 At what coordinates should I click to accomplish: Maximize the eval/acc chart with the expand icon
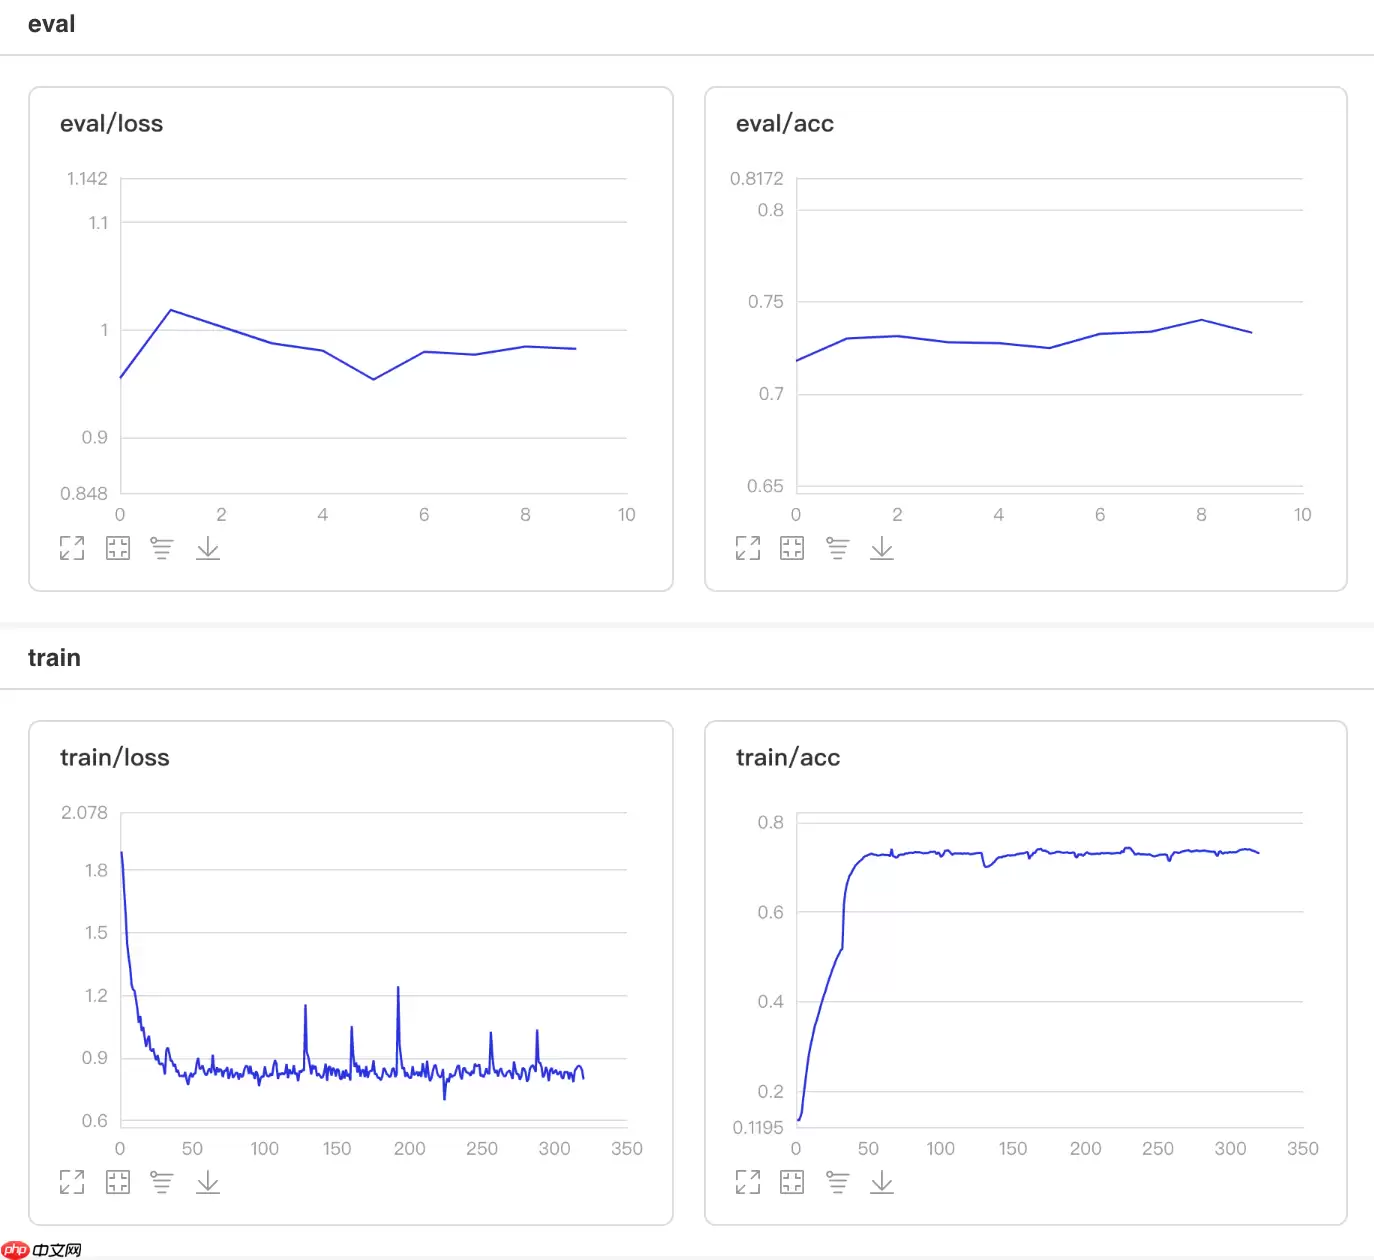point(748,548)
